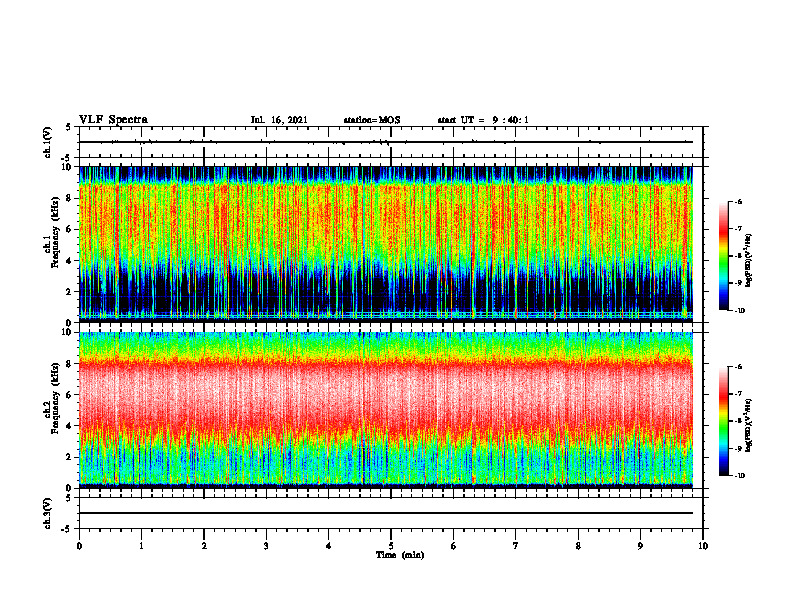
Task: Click the "VLF Spectra" plot title
Action: point(113,120)
